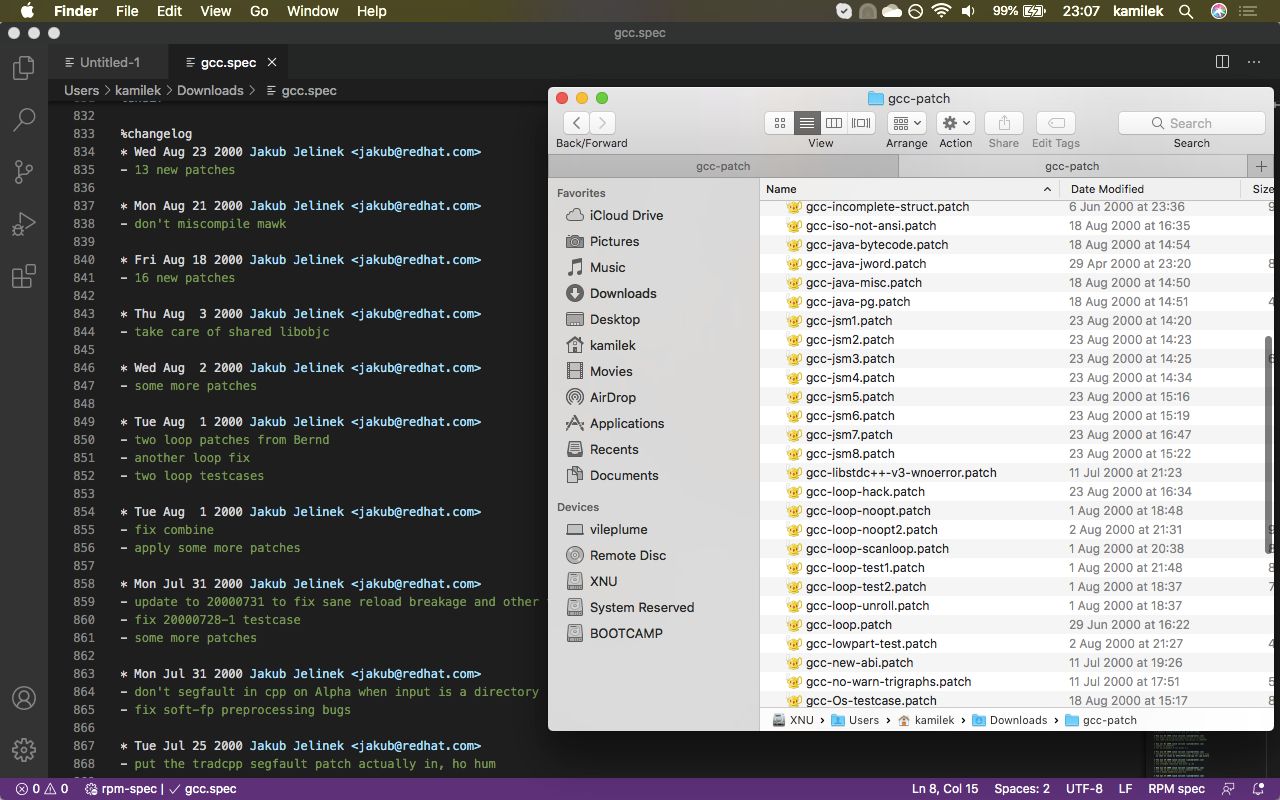The width and height of the screenshot is (1280, 800).
Task: Click the split editor right icon
Action: coord(1222,62)
